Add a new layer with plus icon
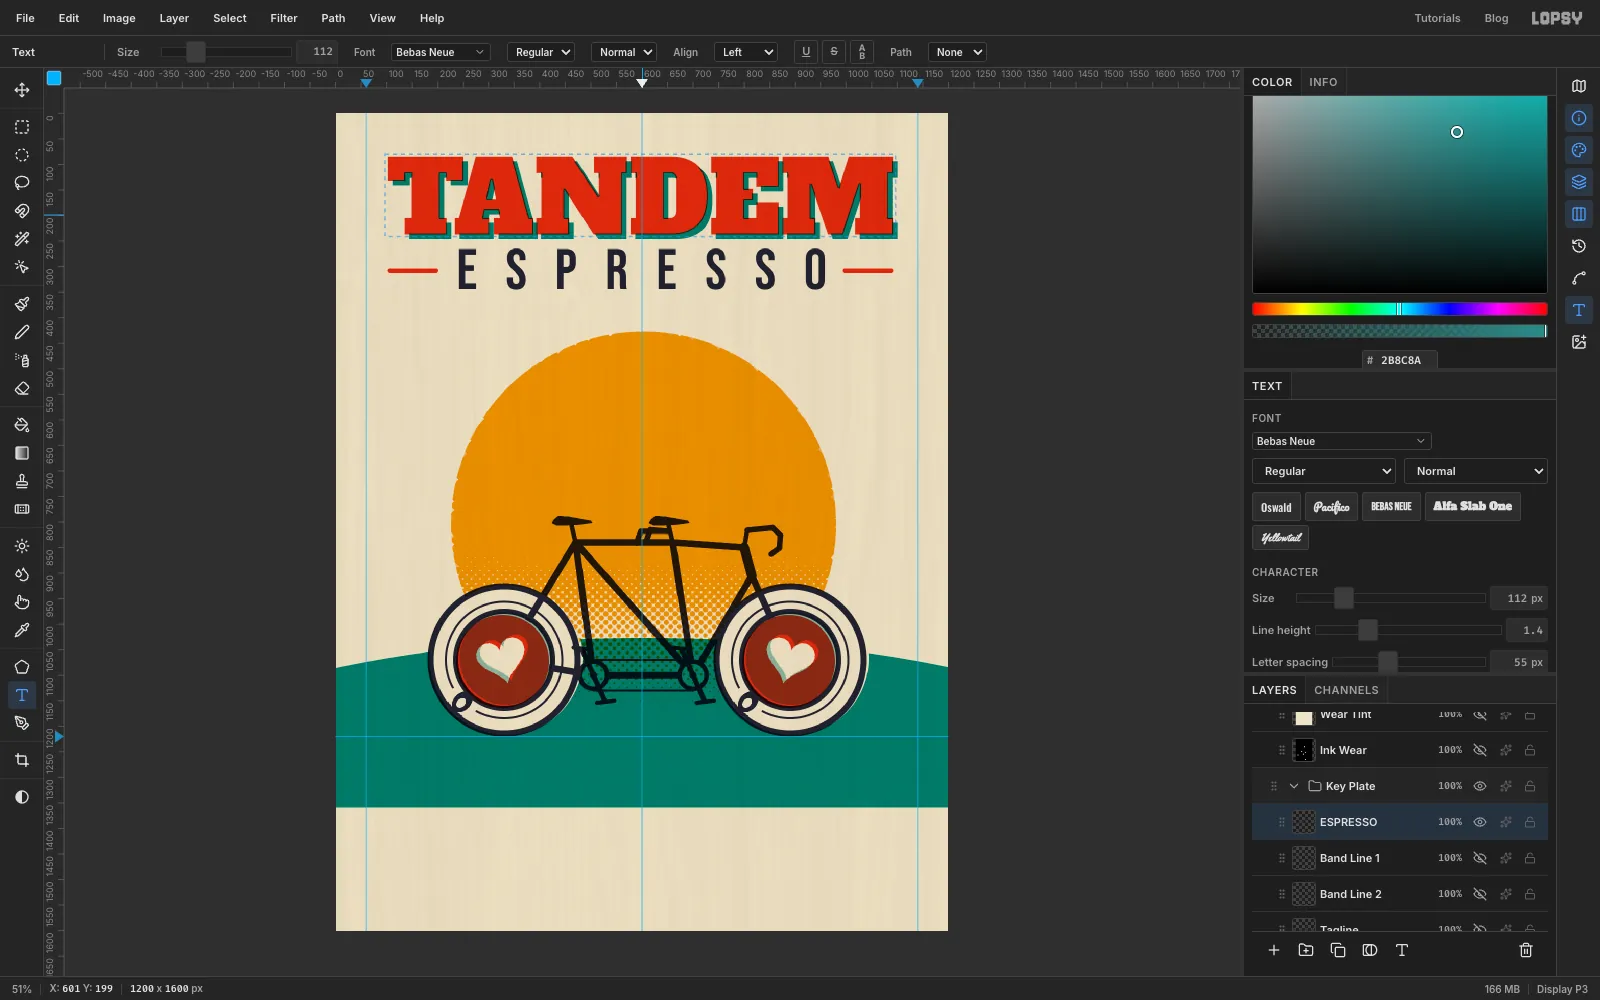Screen dimensions: 1600x1000 pos(1274,950)
